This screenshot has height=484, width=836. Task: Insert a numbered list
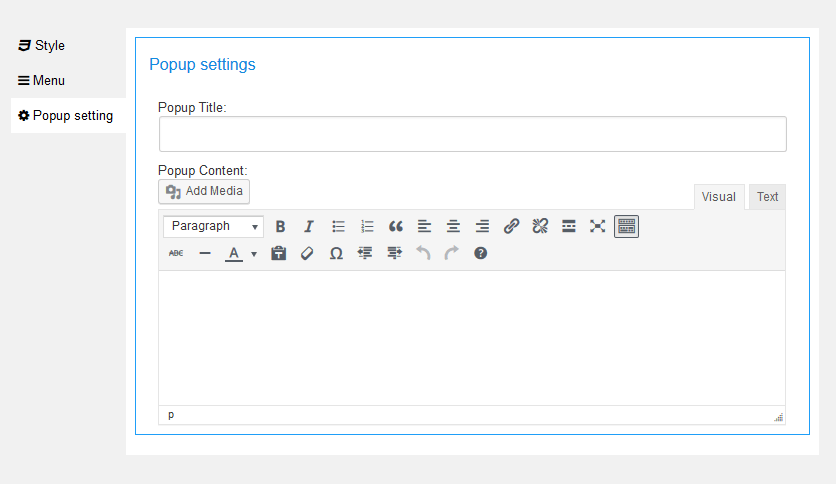367,227
